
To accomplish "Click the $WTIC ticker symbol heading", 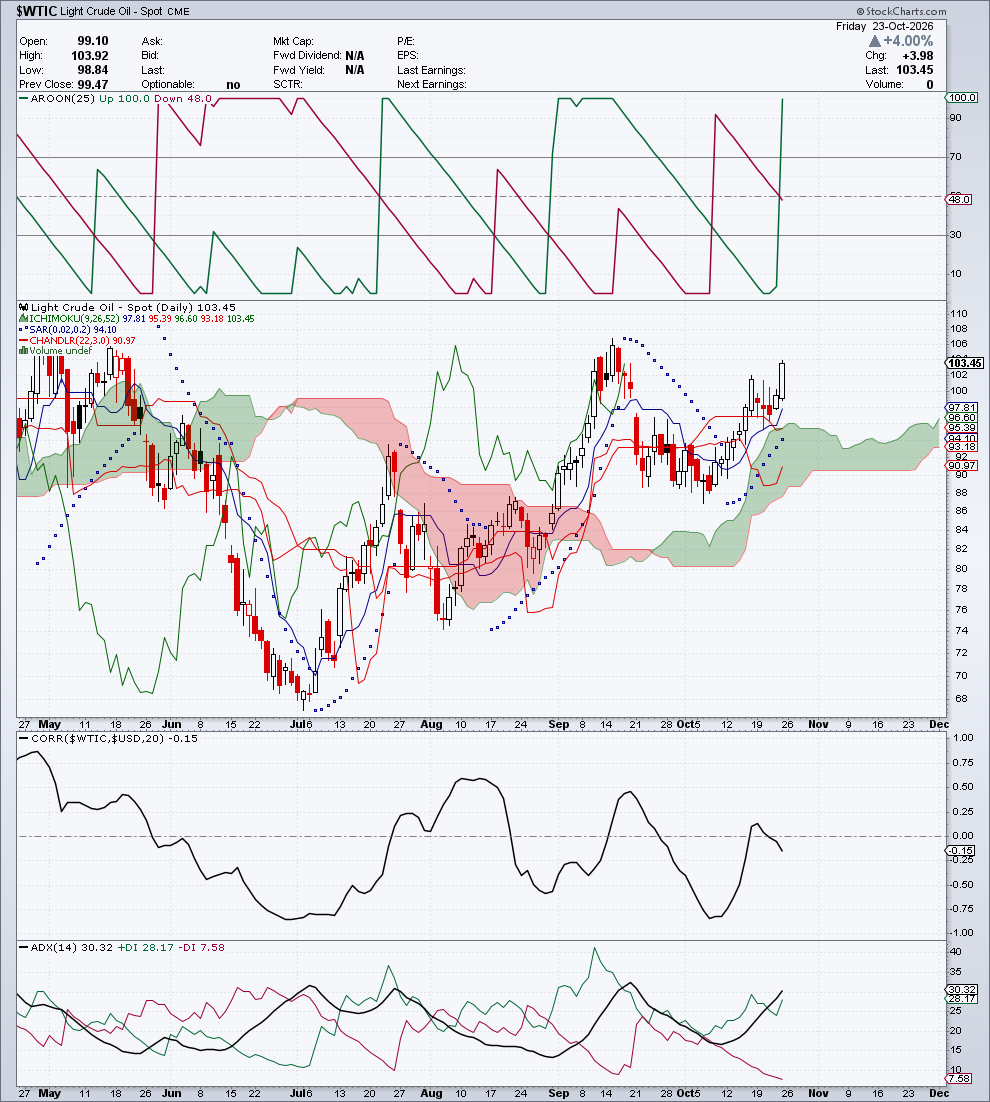I will (x=37, y=11).
